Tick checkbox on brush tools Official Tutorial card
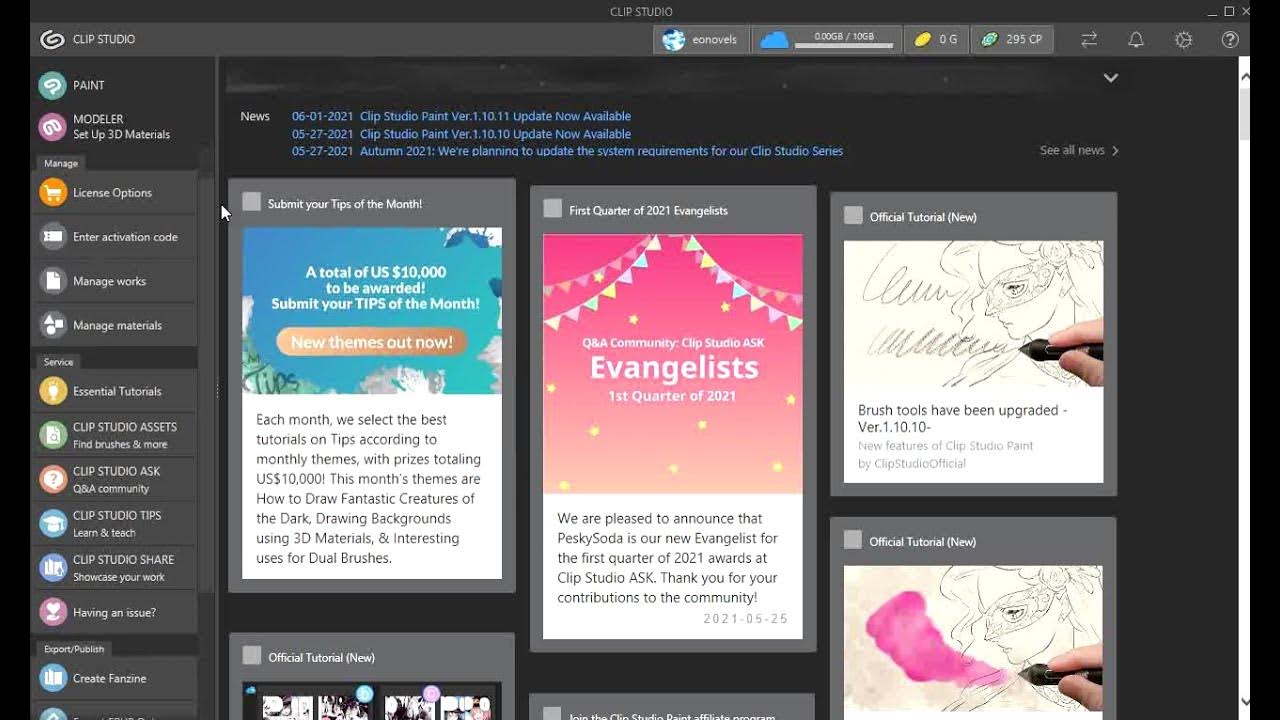The width and height of the screenshot is (1280, 720). (853, 215)
